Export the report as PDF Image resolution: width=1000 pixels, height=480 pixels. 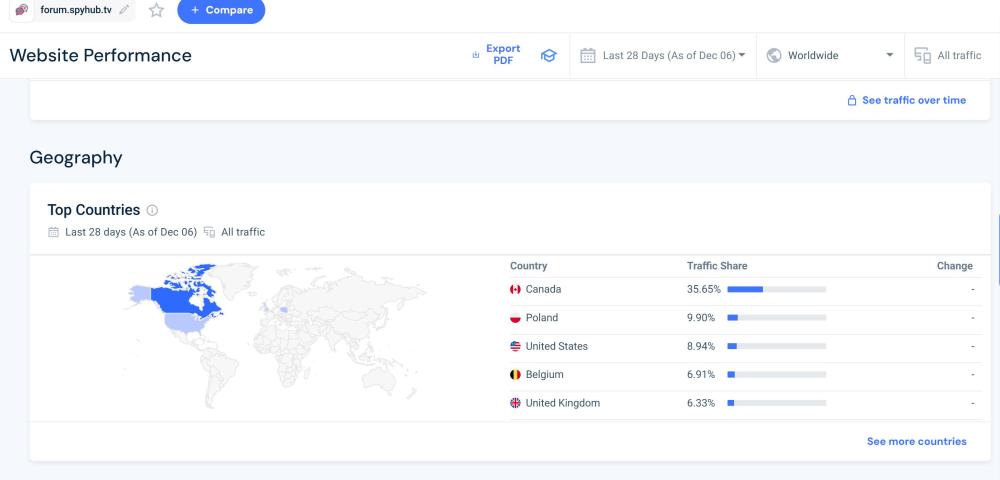pyautogui.click(x=497, y=54)
